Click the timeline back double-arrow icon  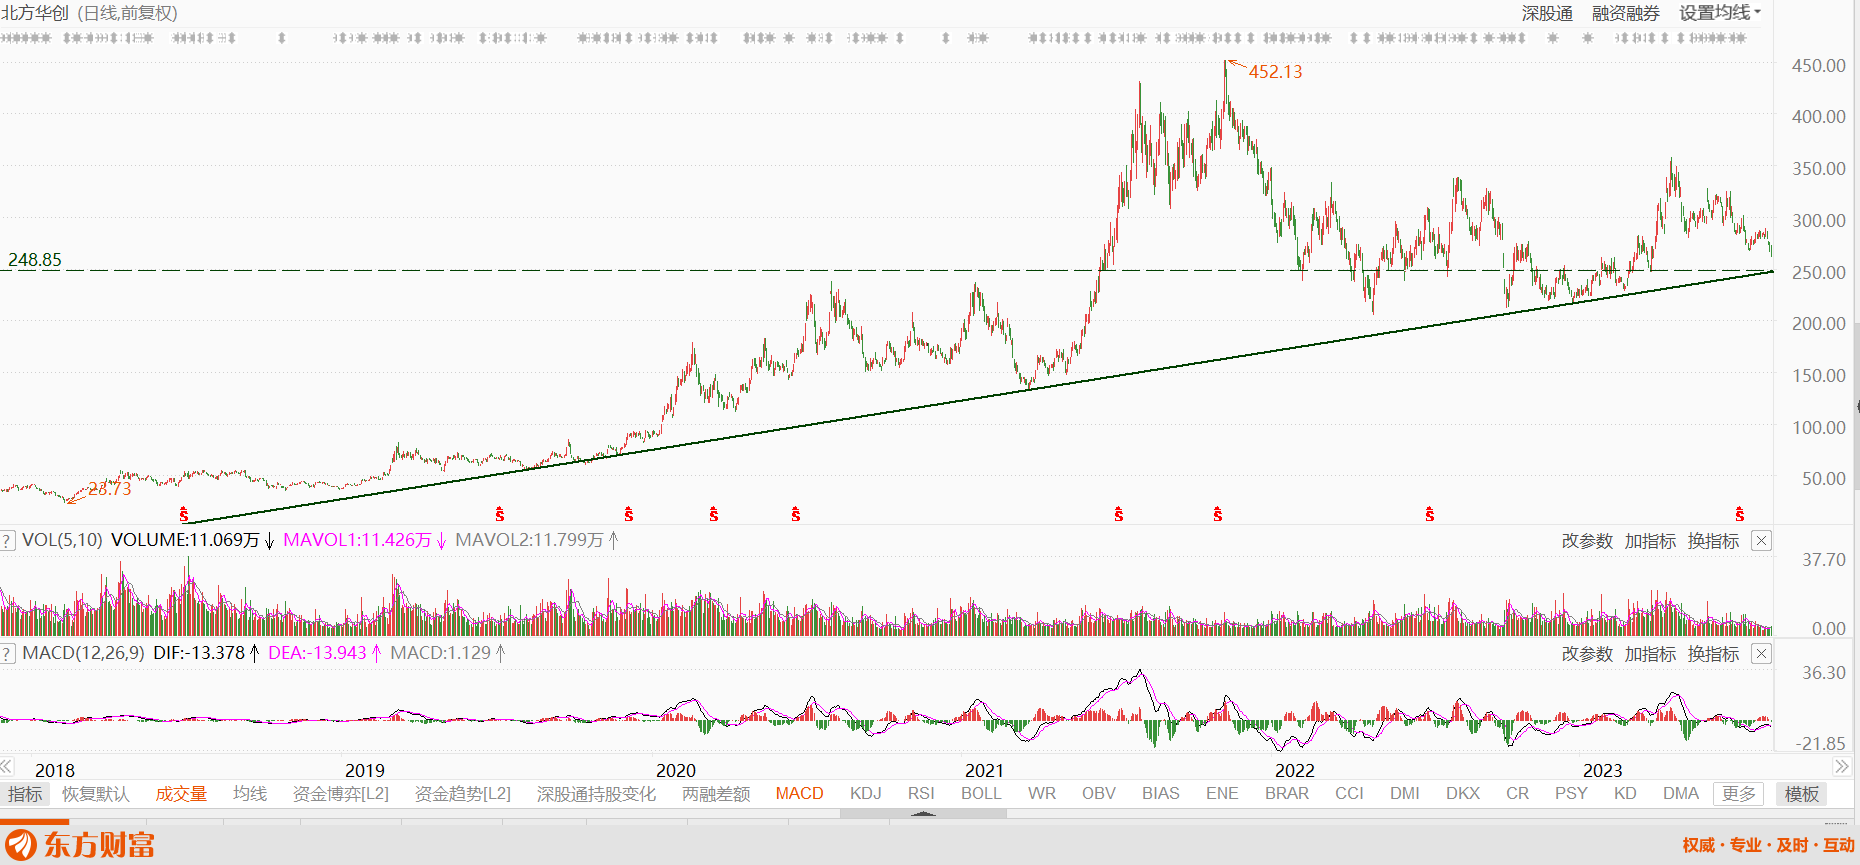(7, 767)
